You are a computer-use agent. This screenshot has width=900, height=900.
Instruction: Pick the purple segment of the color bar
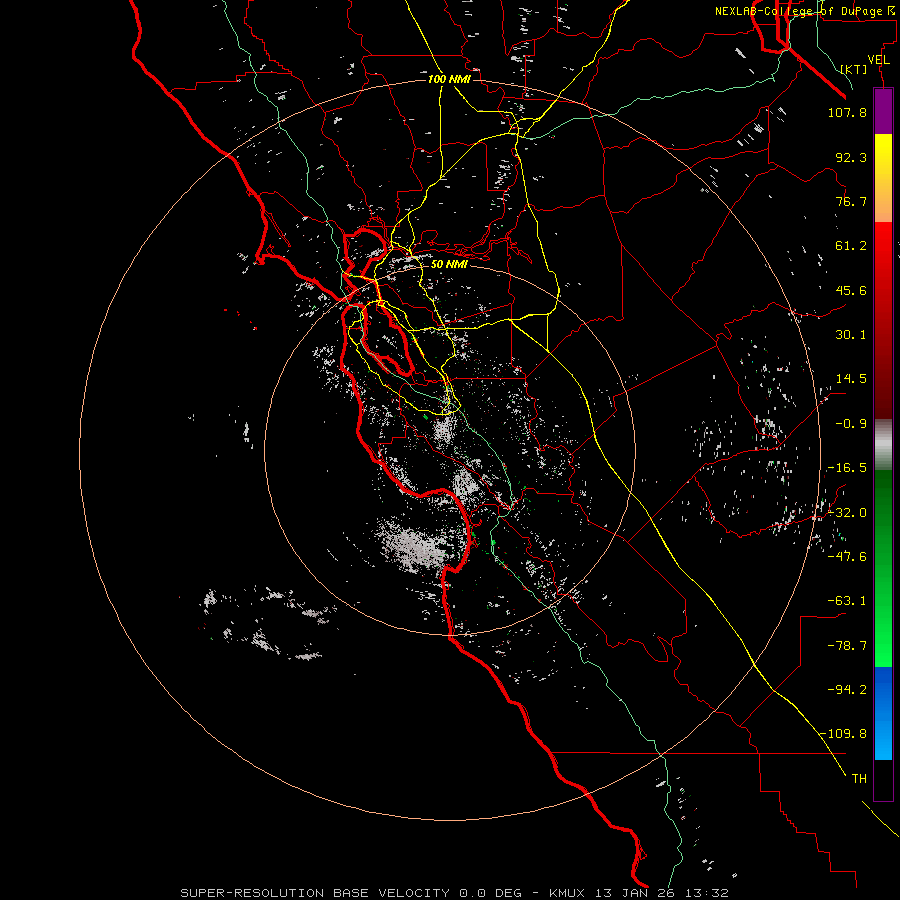(x=883, y=111)
